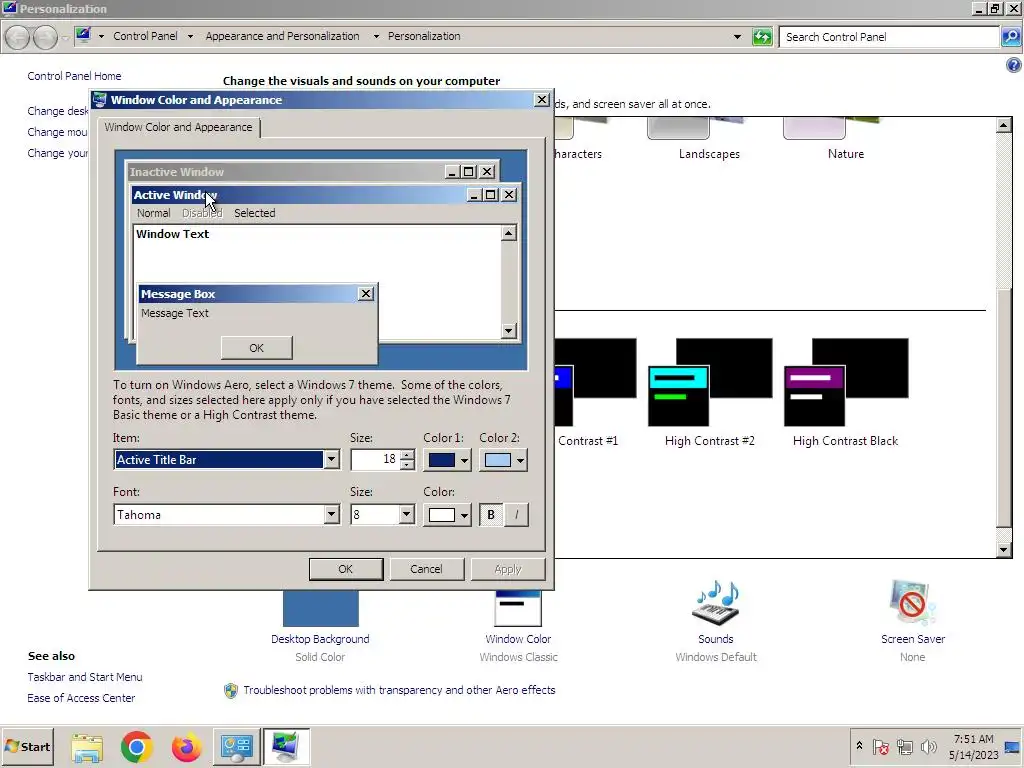
Task: Click Normal in the preview menu
Action: pos(153,213)
